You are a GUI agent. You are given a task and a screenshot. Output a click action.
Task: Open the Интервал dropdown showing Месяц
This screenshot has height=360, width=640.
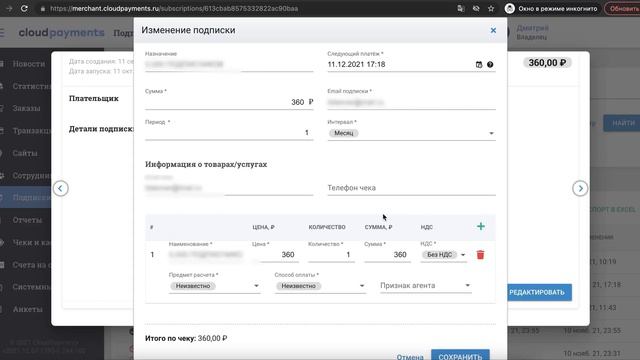click(x=411, y=133)
